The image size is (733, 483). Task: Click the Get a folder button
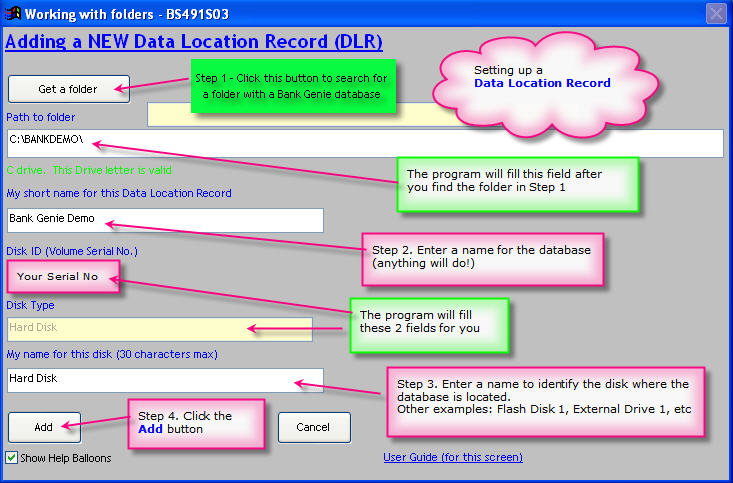click(x=69, y=89)
